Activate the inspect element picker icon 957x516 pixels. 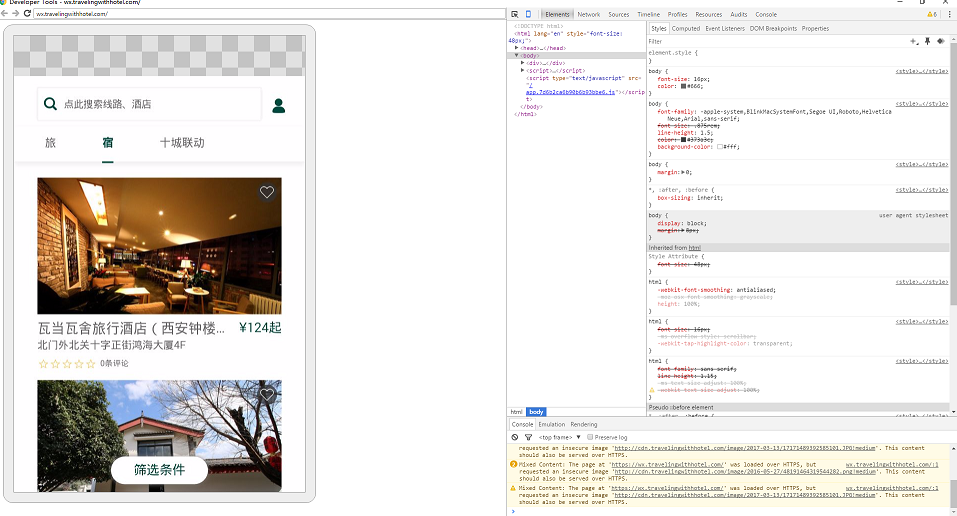click(x=515, y=15)
